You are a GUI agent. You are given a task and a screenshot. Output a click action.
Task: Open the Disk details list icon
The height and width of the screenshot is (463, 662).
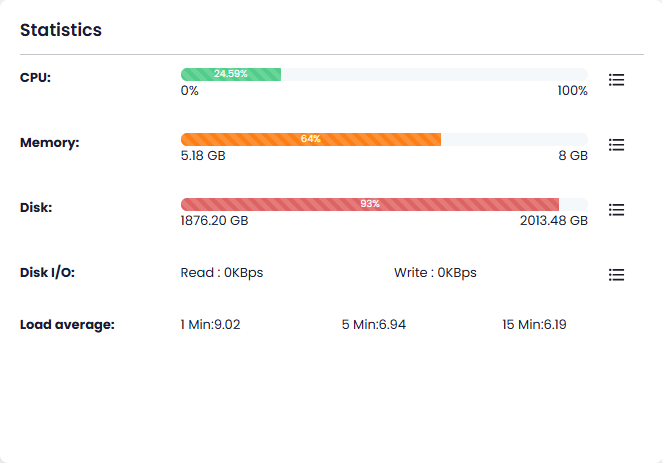[617, 210]
